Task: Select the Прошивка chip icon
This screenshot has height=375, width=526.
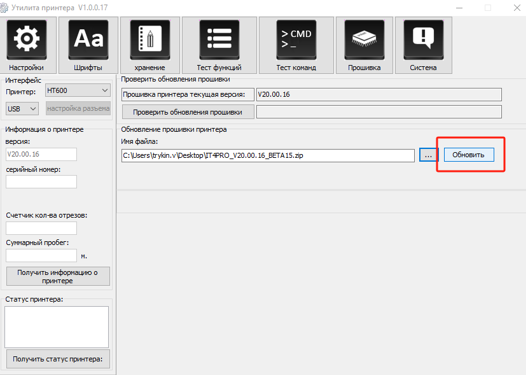Action: coord(364,40)
